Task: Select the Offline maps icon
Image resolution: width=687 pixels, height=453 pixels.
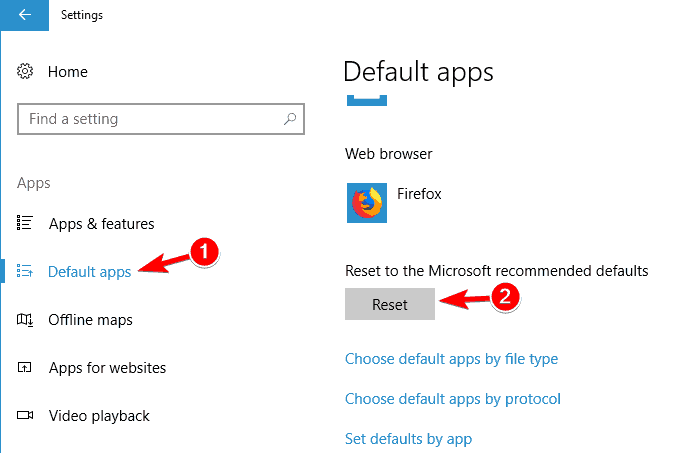Action: 25,320
